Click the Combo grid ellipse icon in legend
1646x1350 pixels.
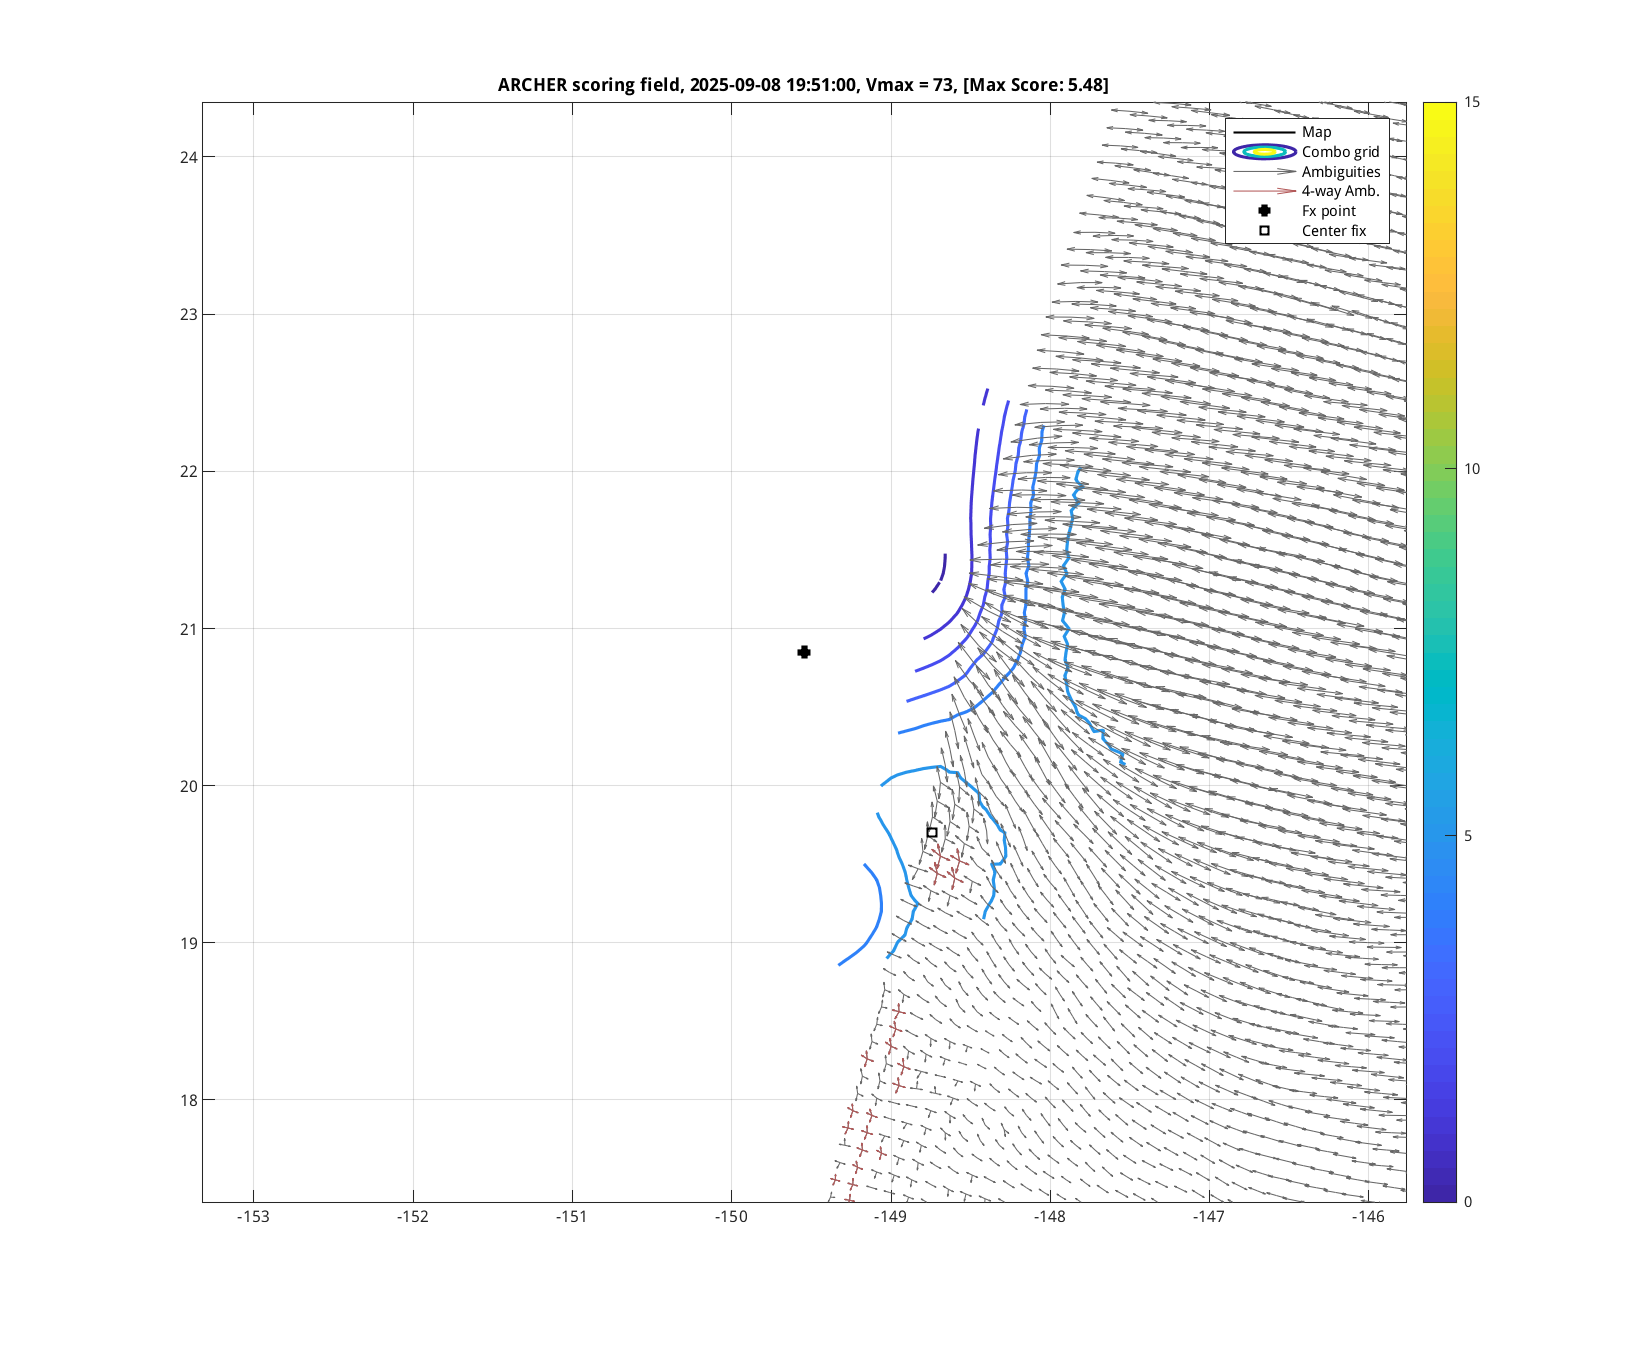[1264, 152]
